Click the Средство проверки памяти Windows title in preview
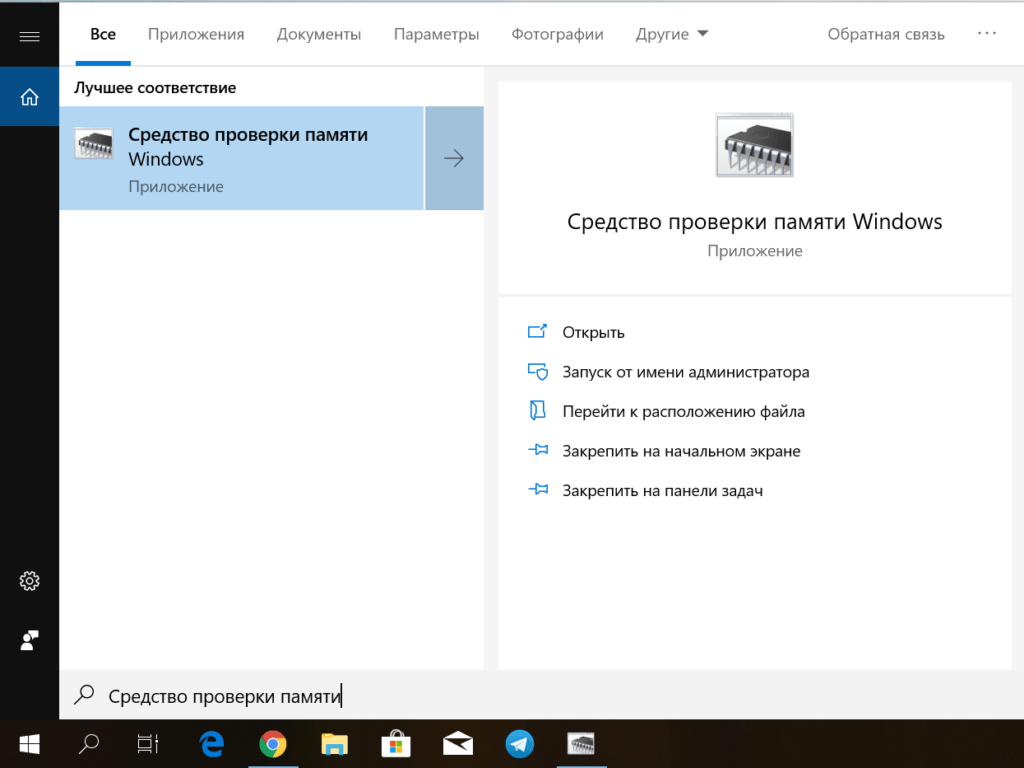 click(x=754, y=222)
